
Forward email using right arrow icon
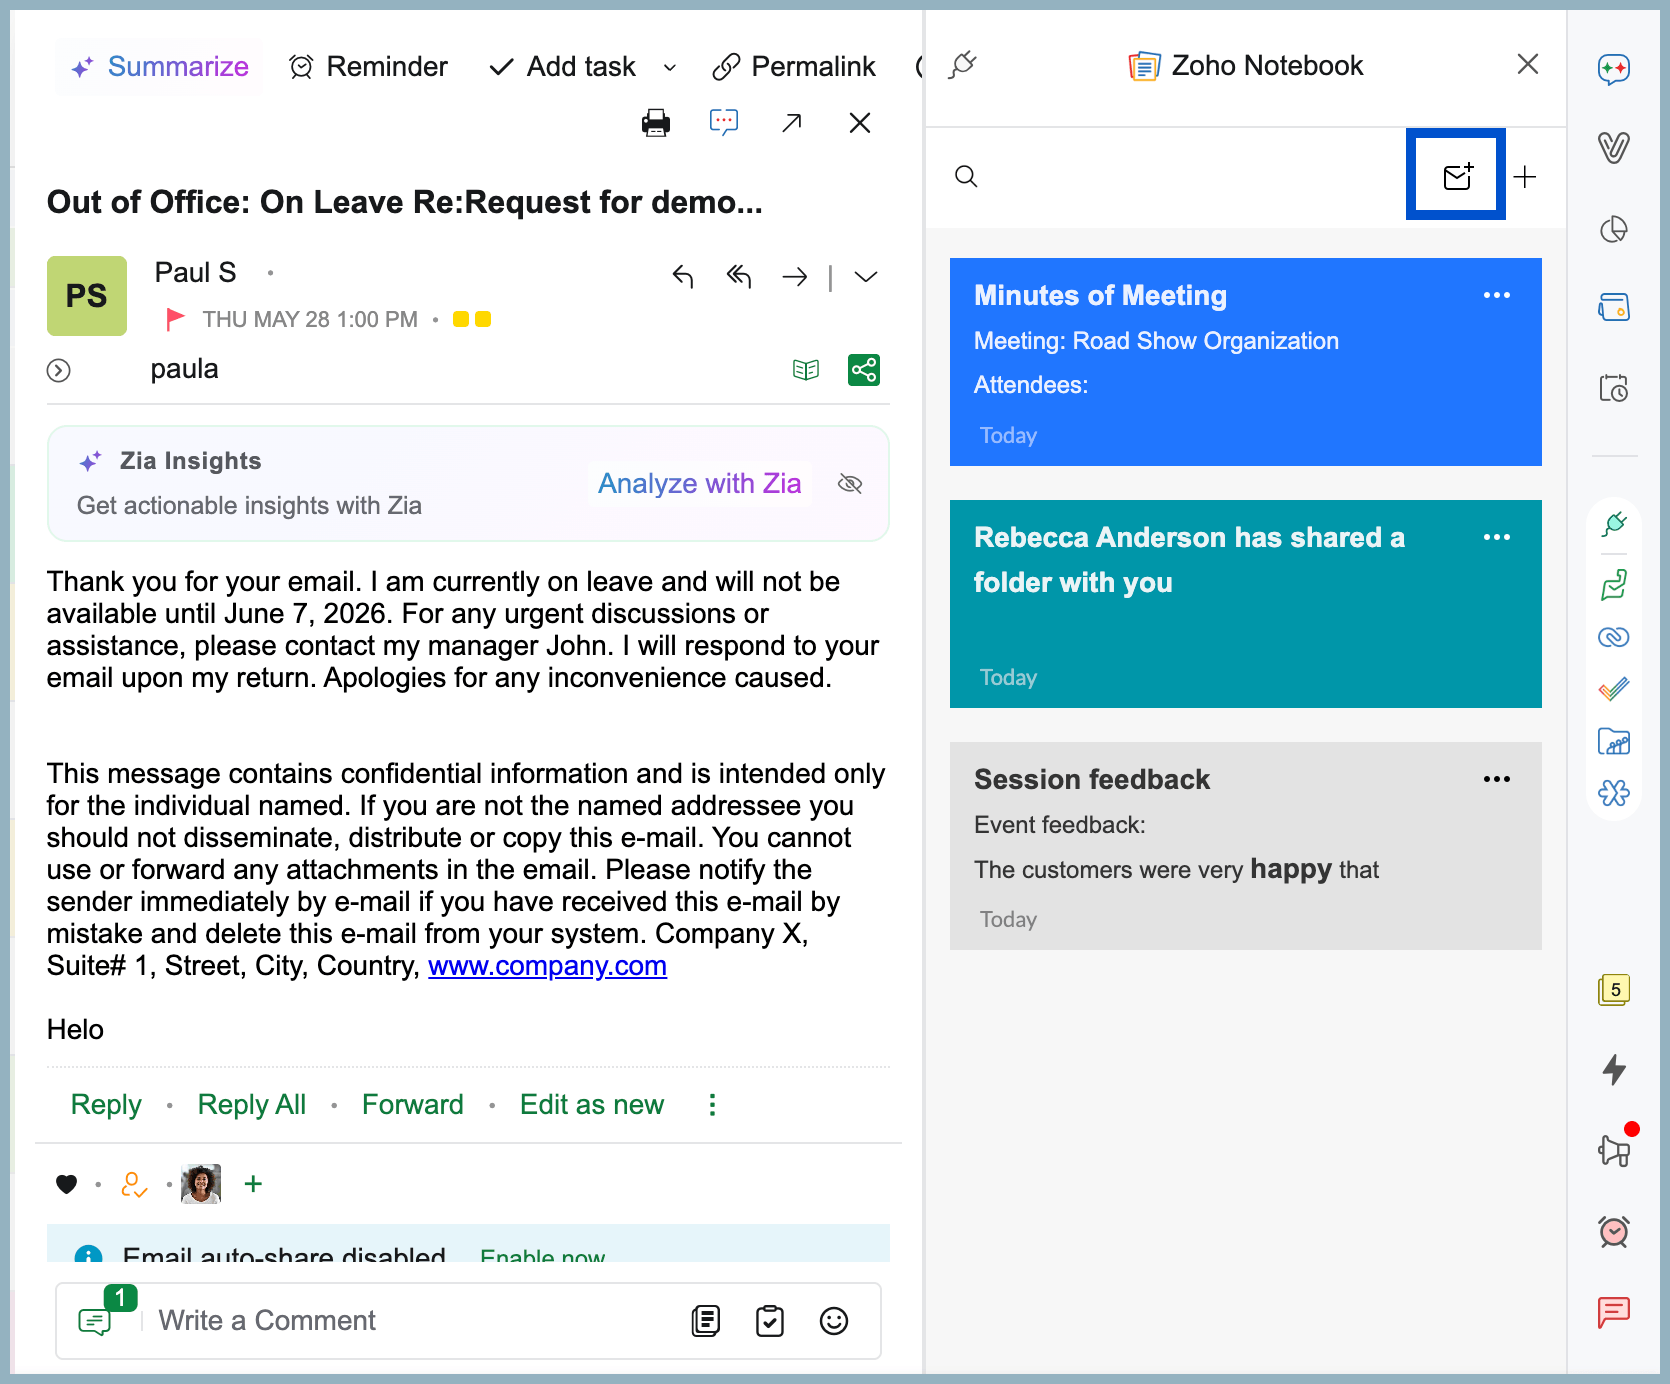coord(795,277)
